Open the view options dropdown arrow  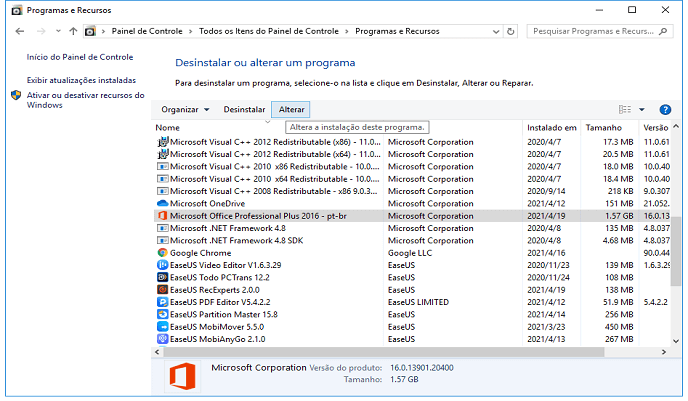[x=641, y=109]
